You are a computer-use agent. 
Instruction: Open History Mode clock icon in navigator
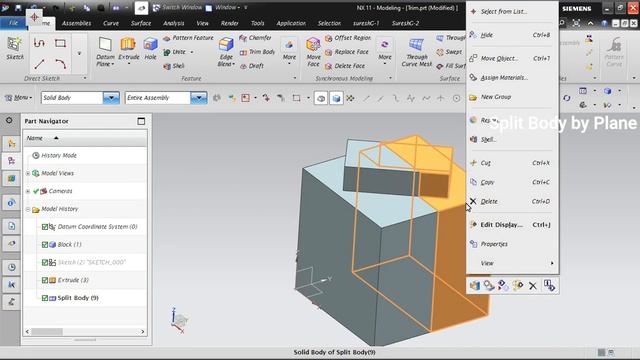[x=36, y=156]
